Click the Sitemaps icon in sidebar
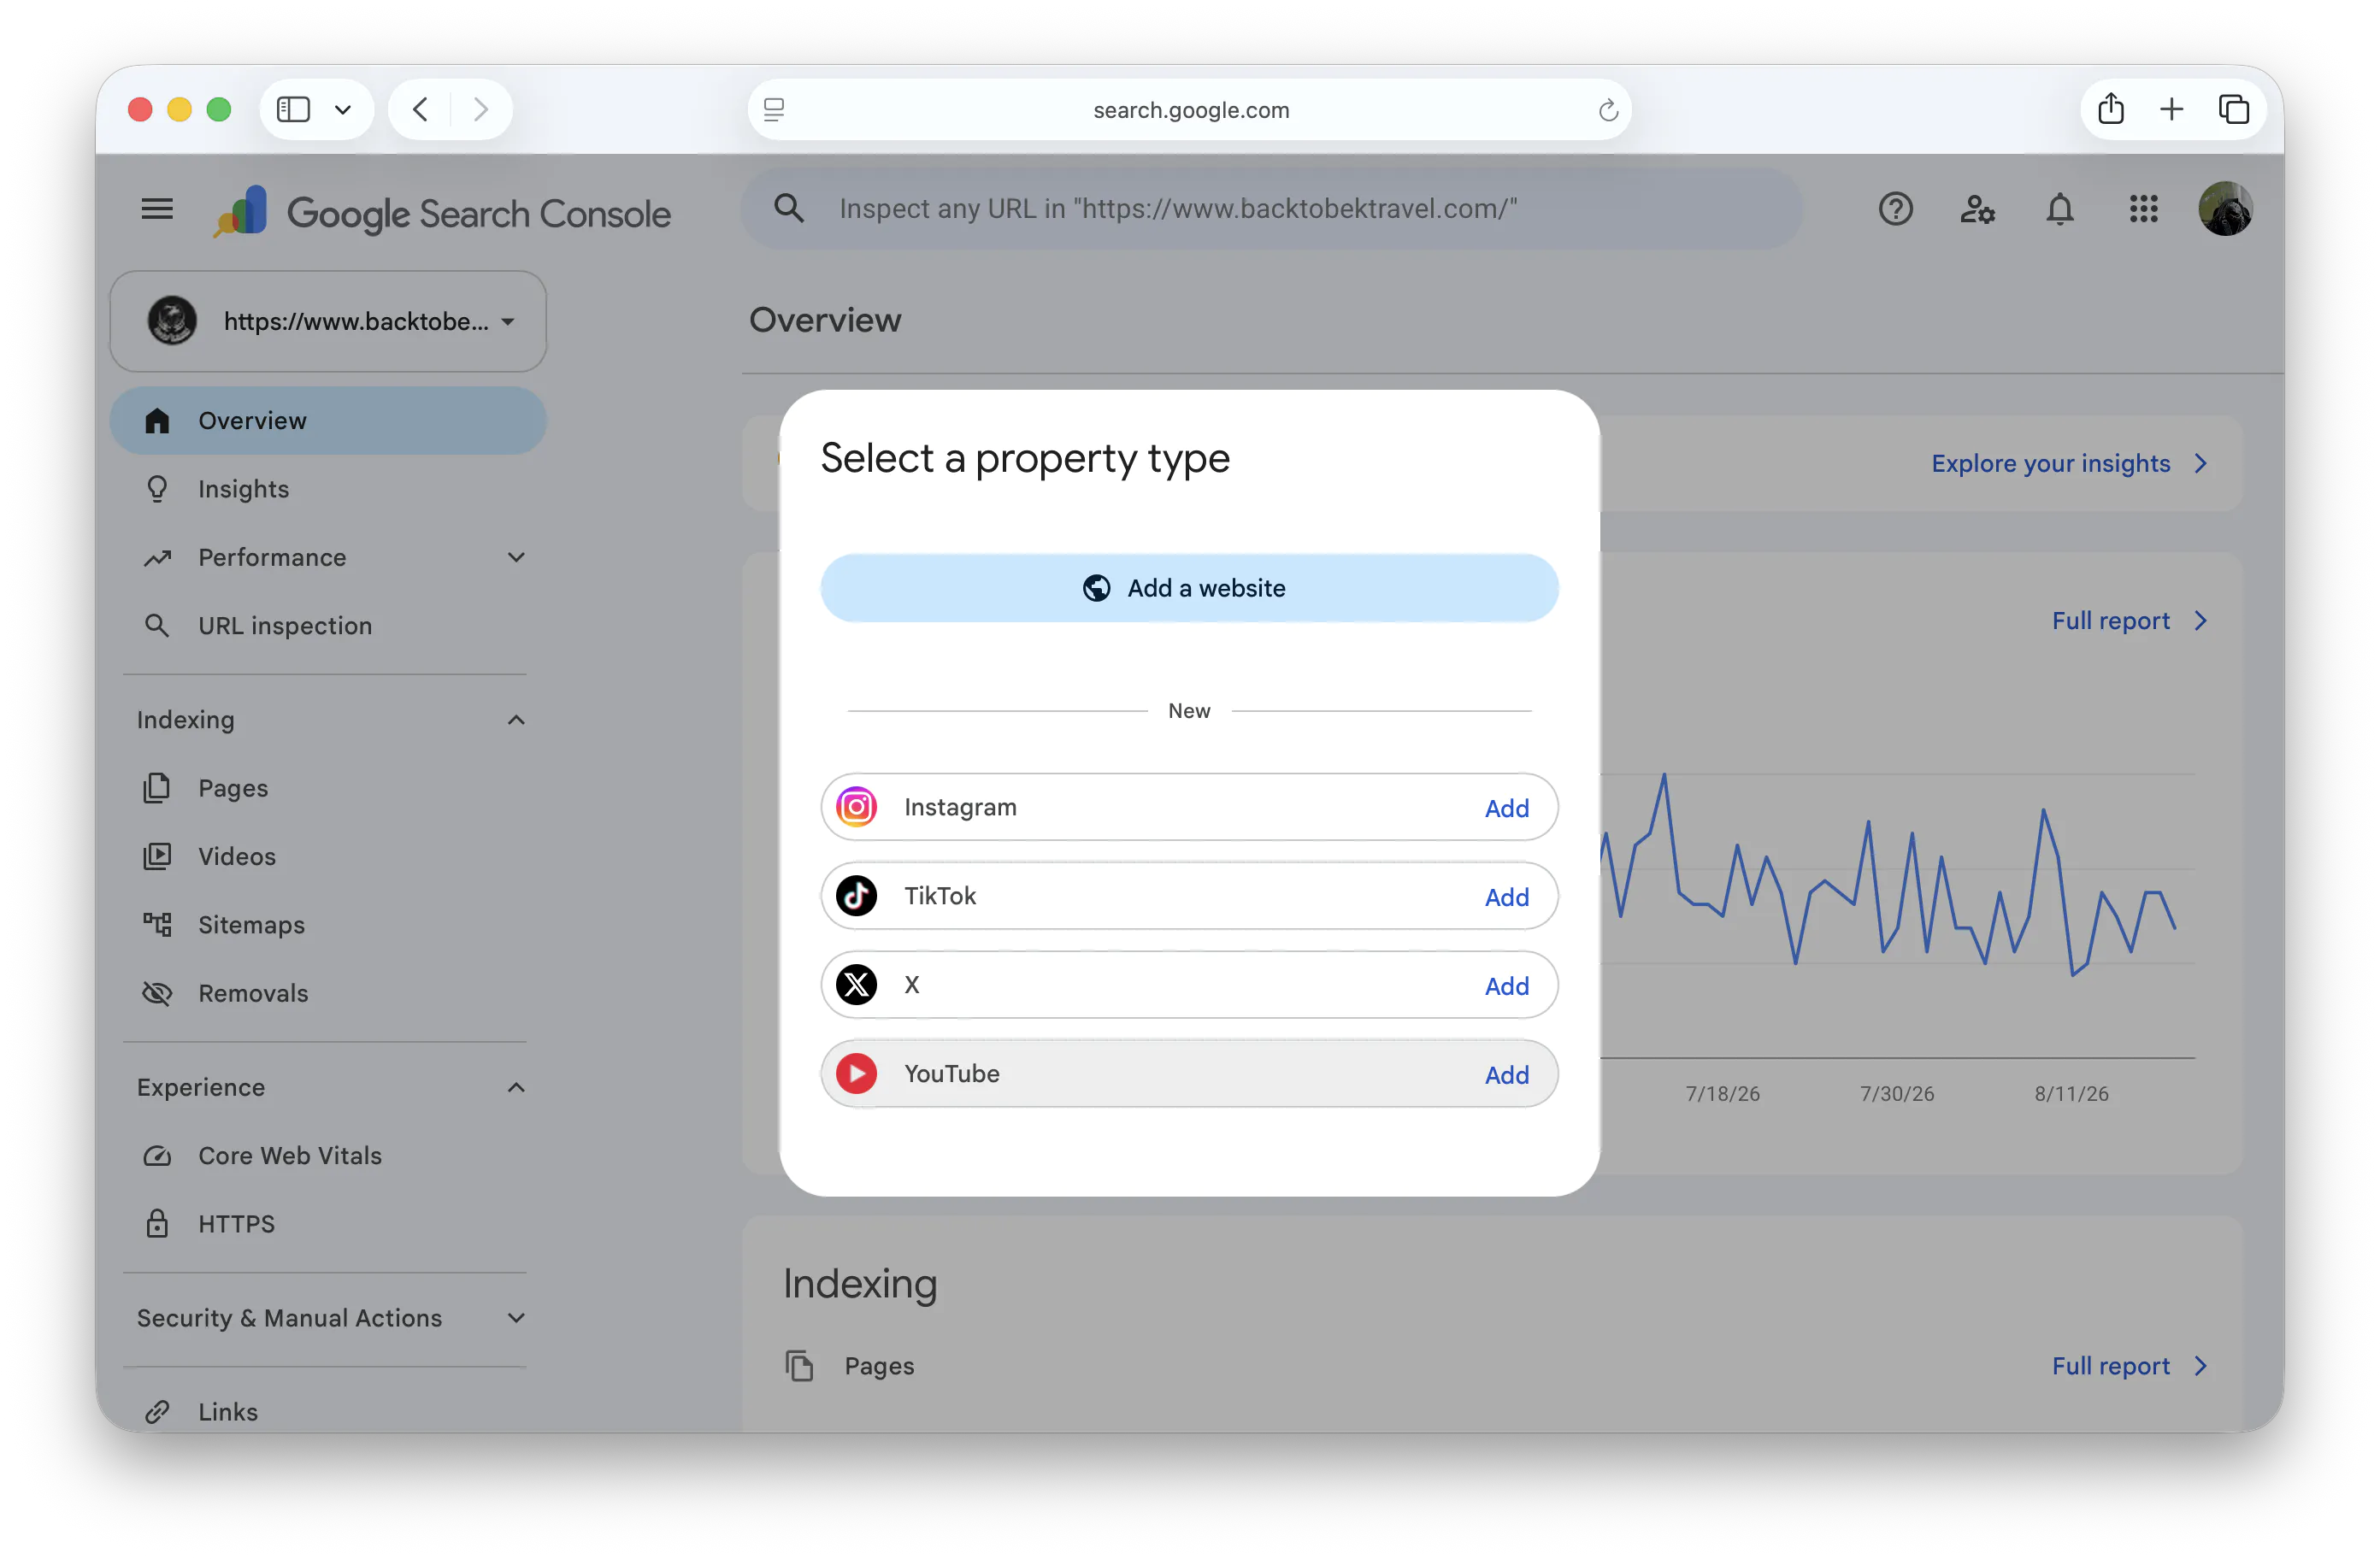Image resolution: width=2380 pixels, height=1559 pixels. (x=157, y=925)
